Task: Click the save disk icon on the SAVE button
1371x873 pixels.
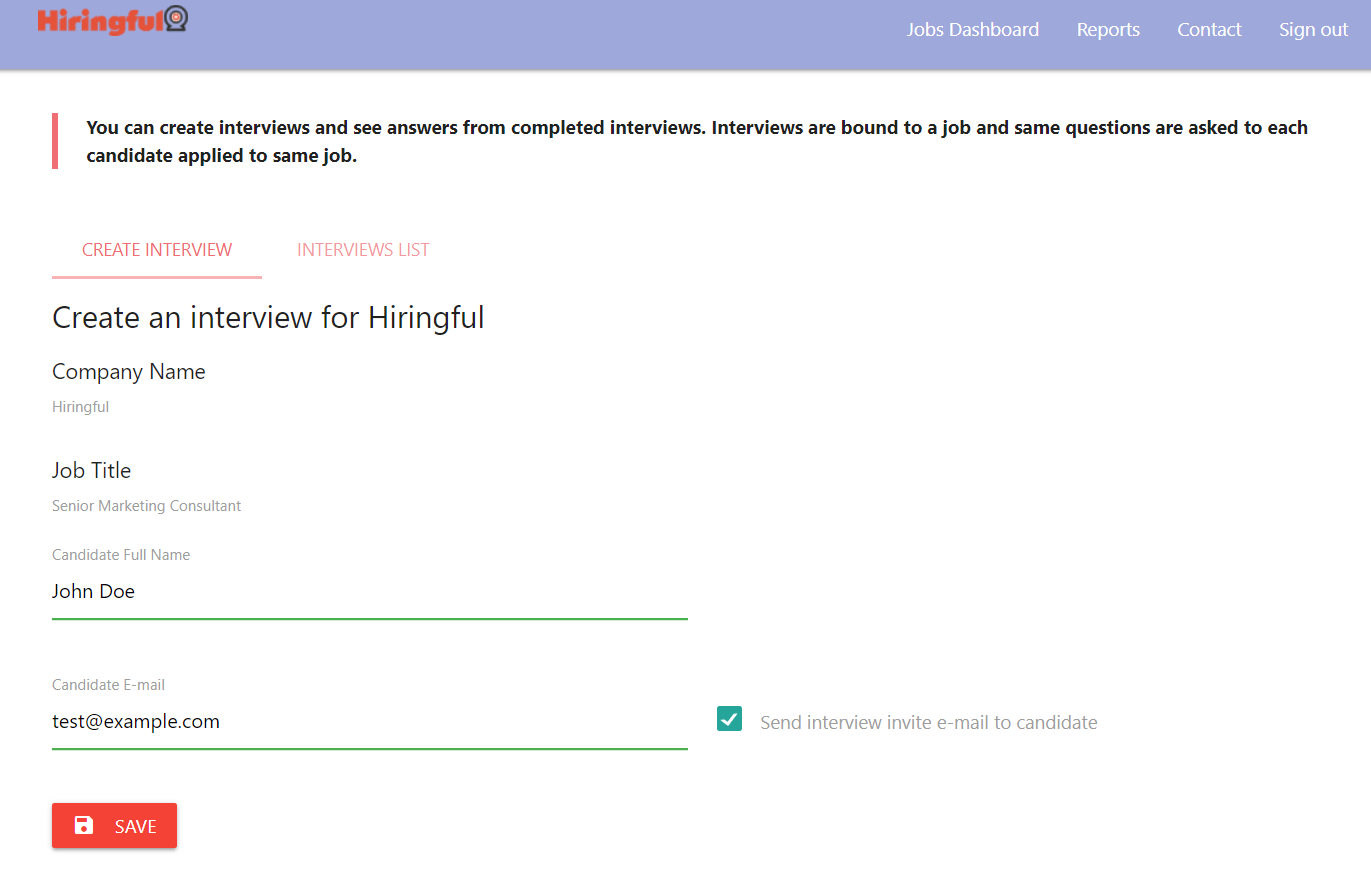Action: tap(82, 825)
